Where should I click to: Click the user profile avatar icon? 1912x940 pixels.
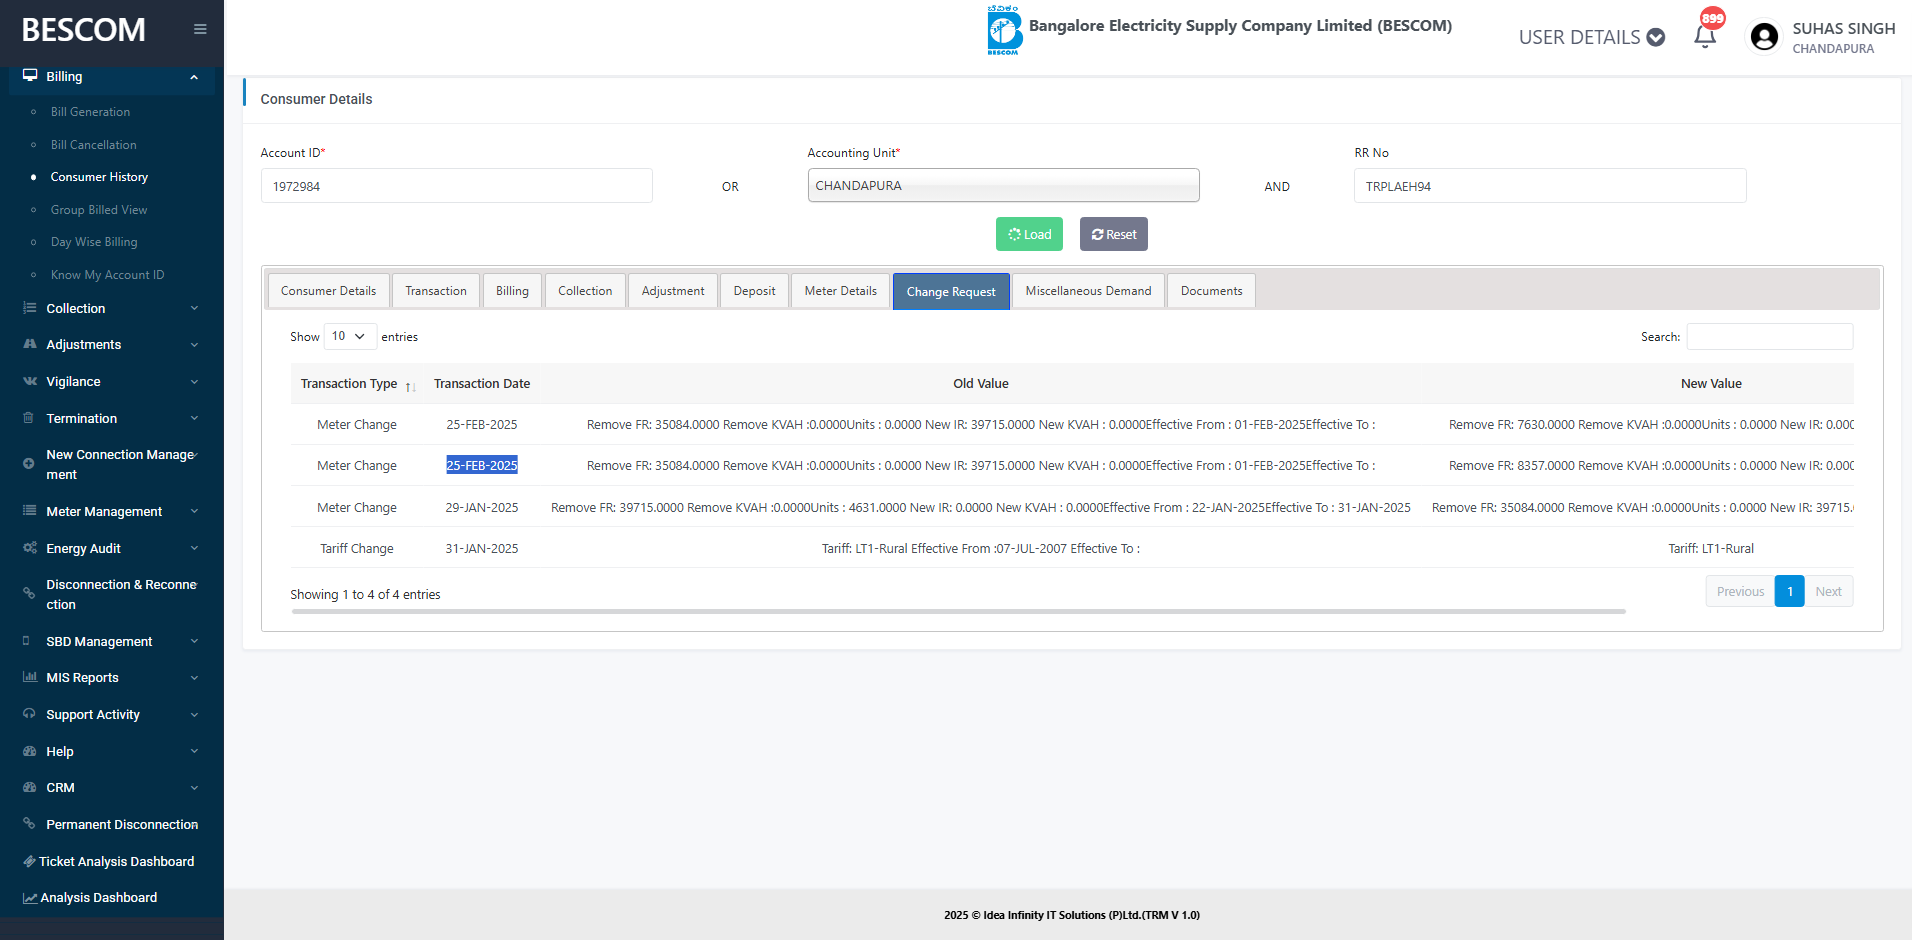(1765, 37)
